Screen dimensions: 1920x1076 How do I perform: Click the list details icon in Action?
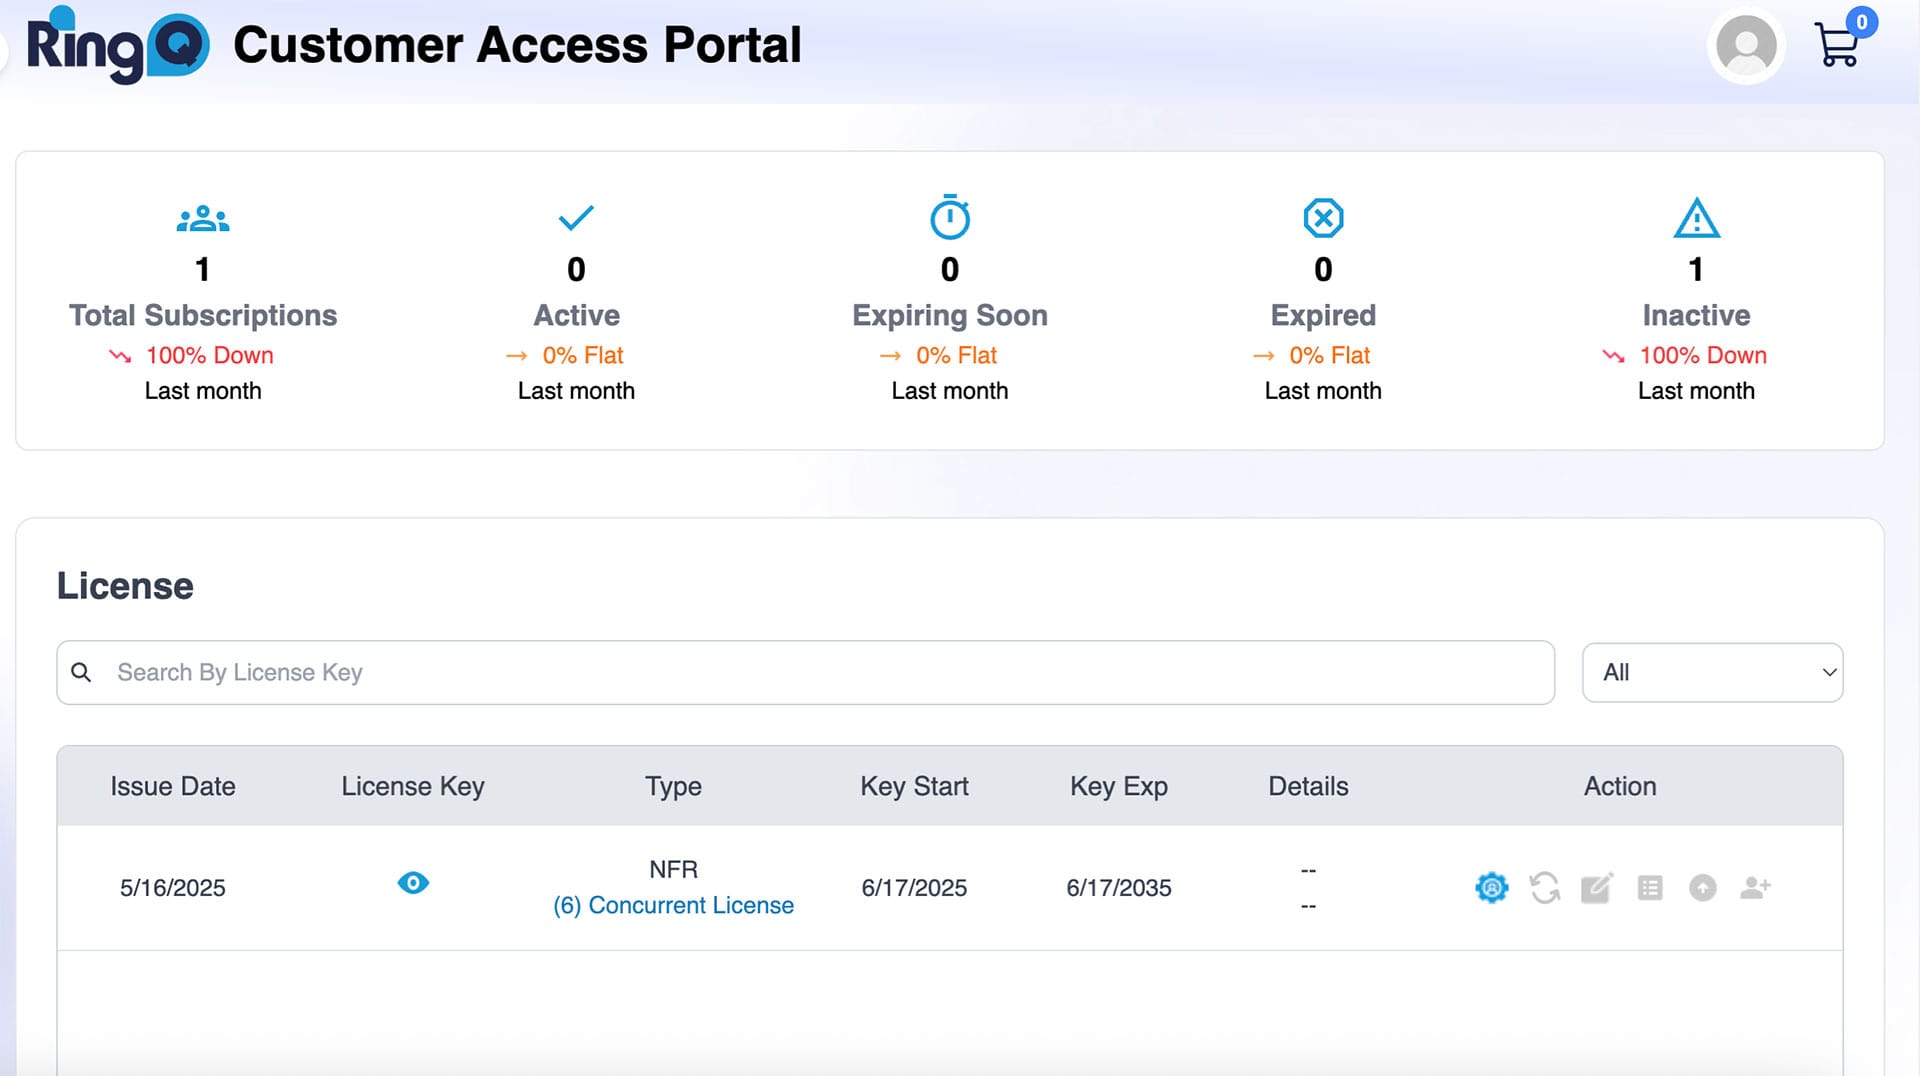(x=1650, y=887)
